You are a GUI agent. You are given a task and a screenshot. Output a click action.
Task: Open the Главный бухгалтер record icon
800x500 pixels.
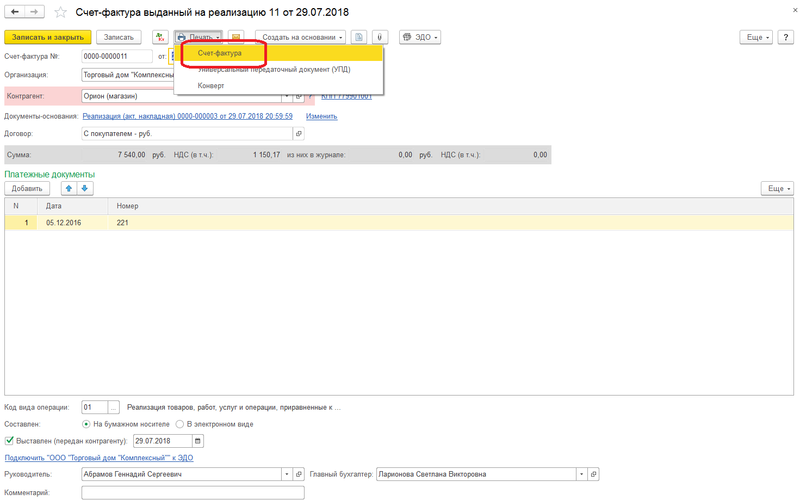pos(593,474)
